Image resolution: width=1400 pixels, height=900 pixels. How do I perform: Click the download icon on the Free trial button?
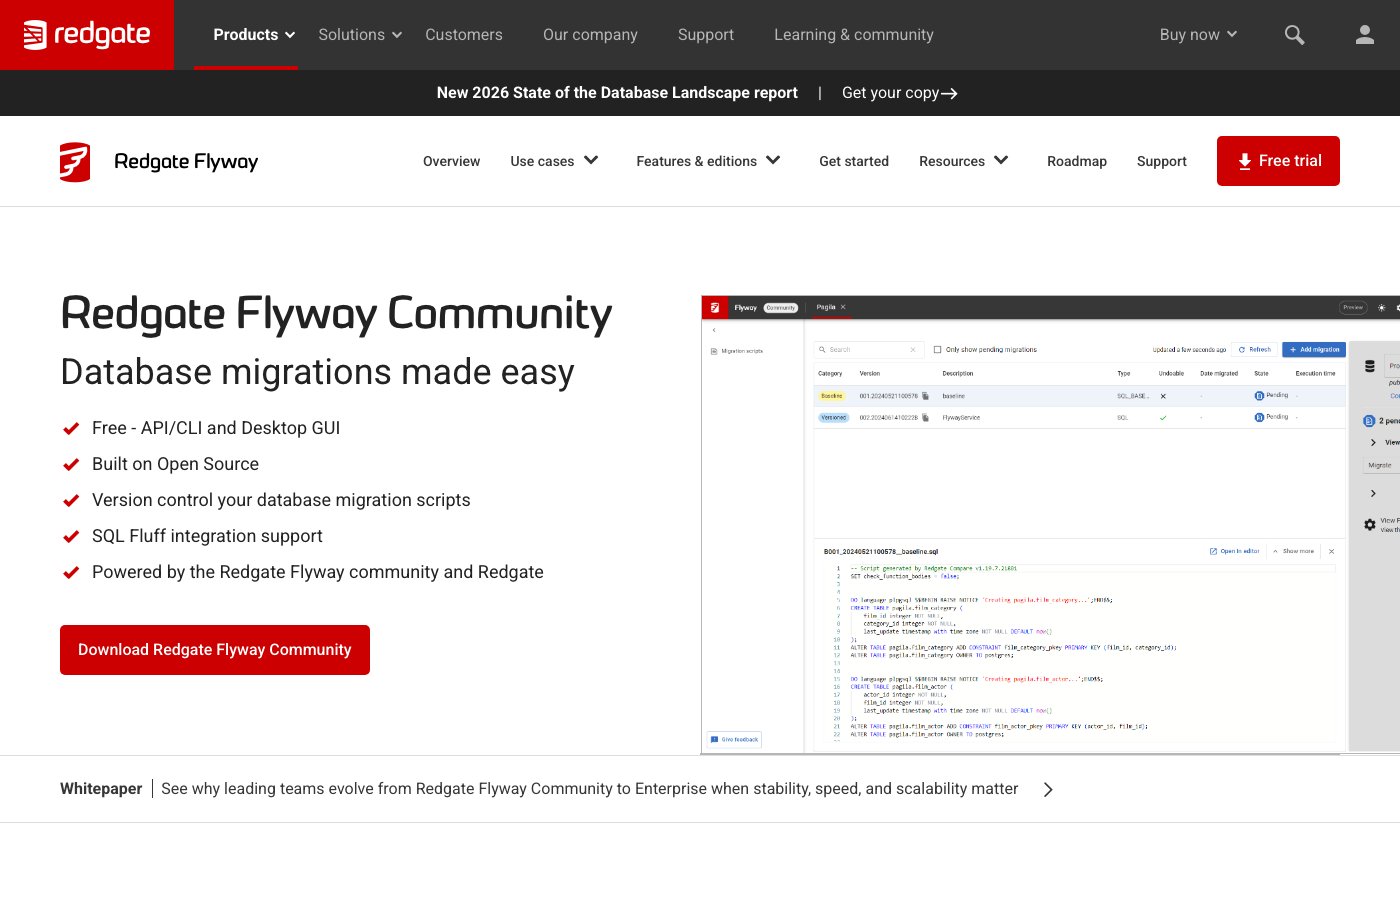1245,160
